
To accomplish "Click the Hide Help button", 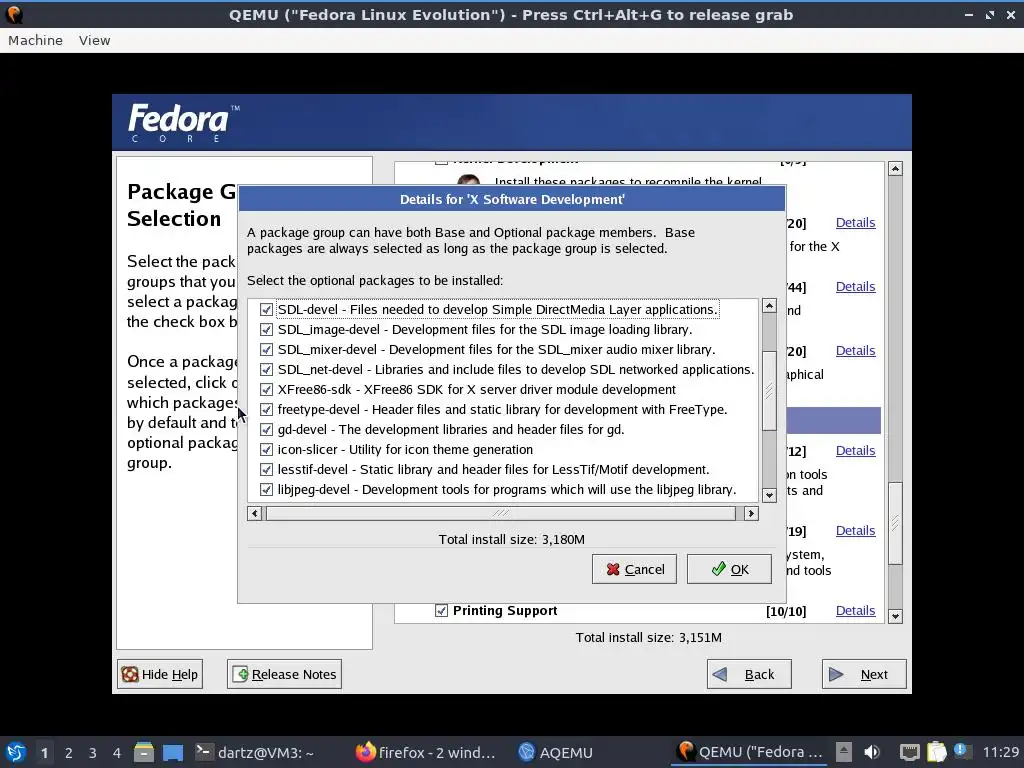I will coord(160,674).
